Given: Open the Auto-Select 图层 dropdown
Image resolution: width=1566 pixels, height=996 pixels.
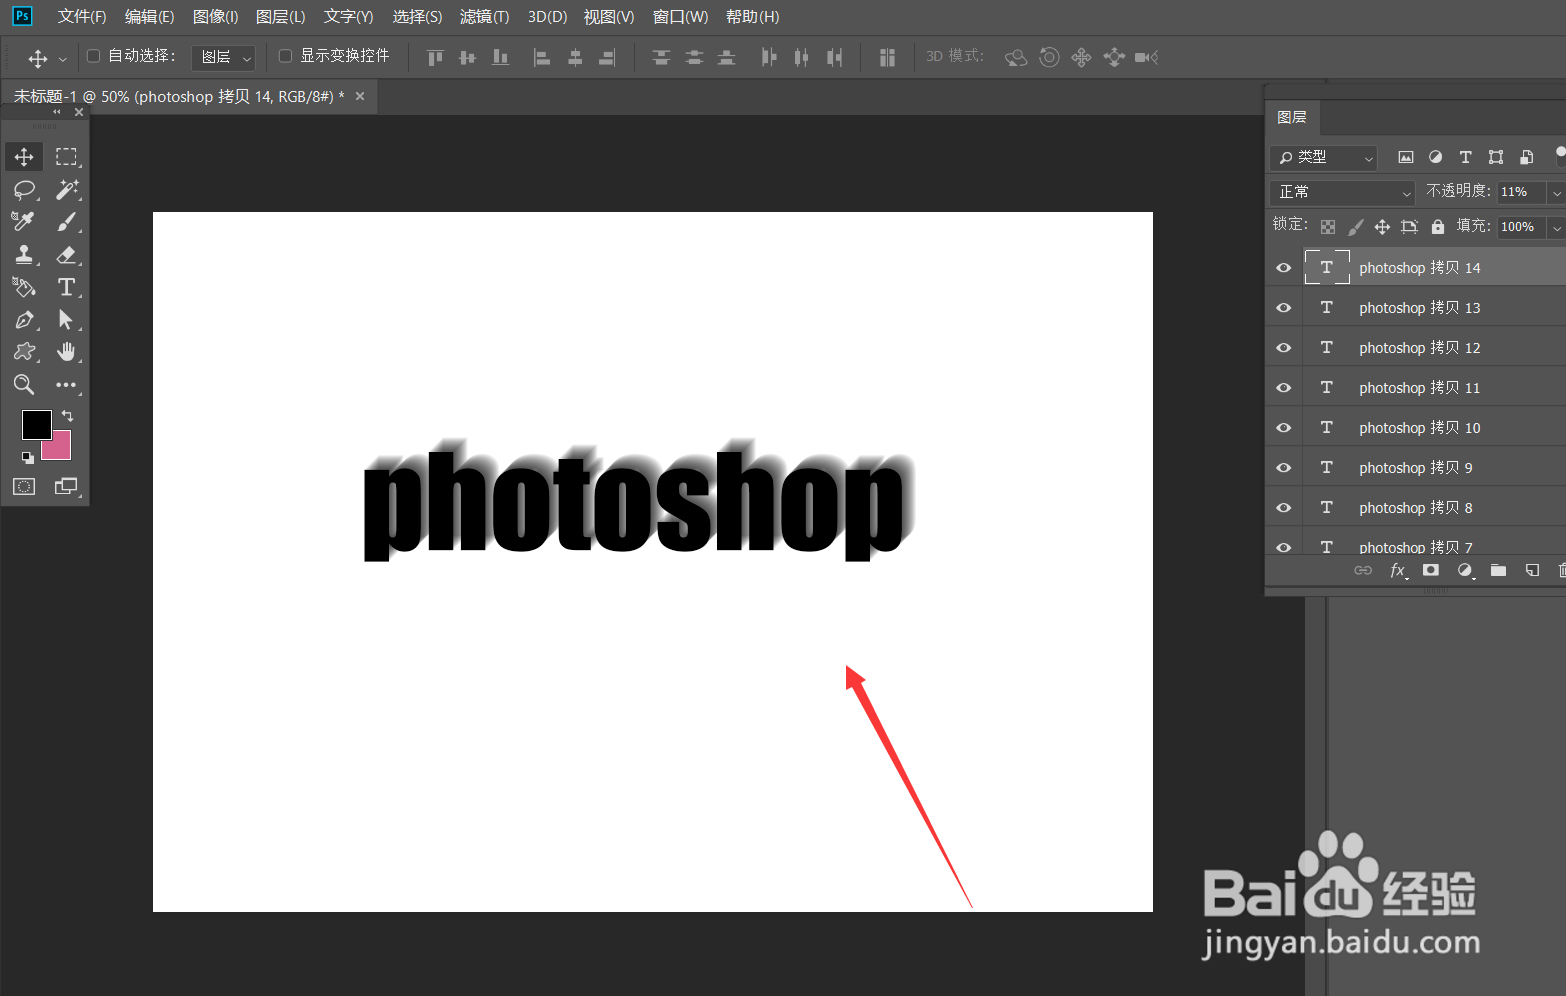Looking at the screenshot, I should tap(223, 57).
